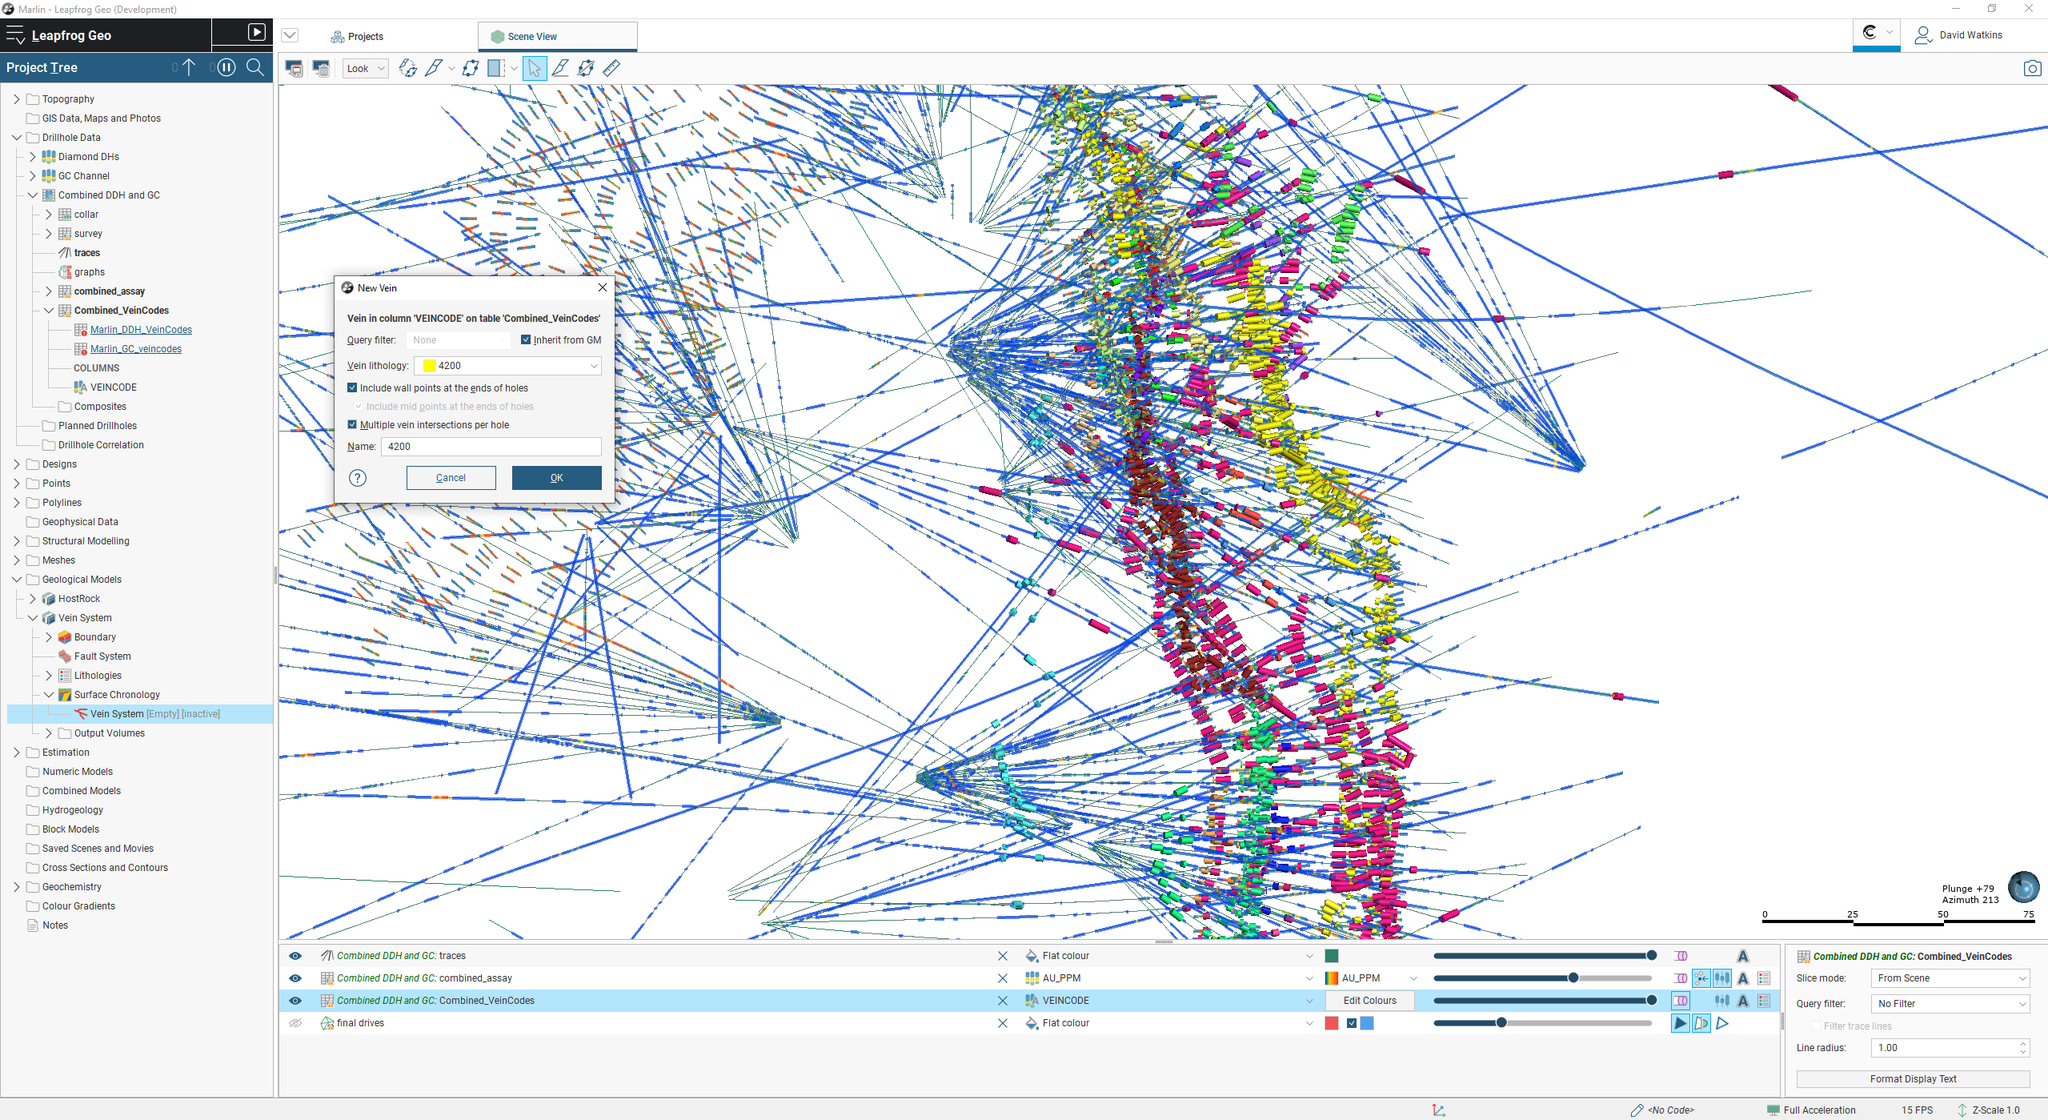Select the draw slicer line tool
The width and height of the screenshot is (2048, 1120).
click(434, 68)
